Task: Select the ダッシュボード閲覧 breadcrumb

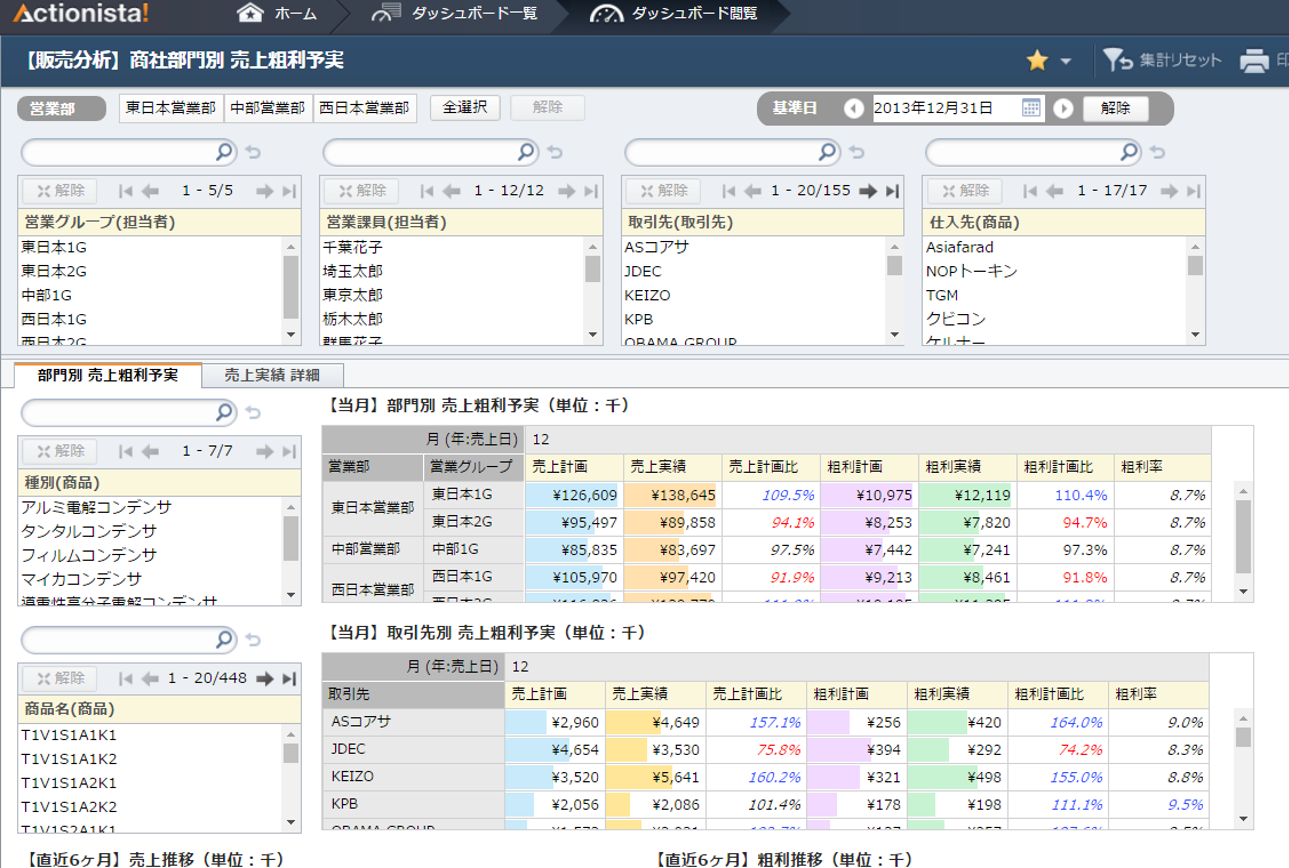Action: point(673,14)
